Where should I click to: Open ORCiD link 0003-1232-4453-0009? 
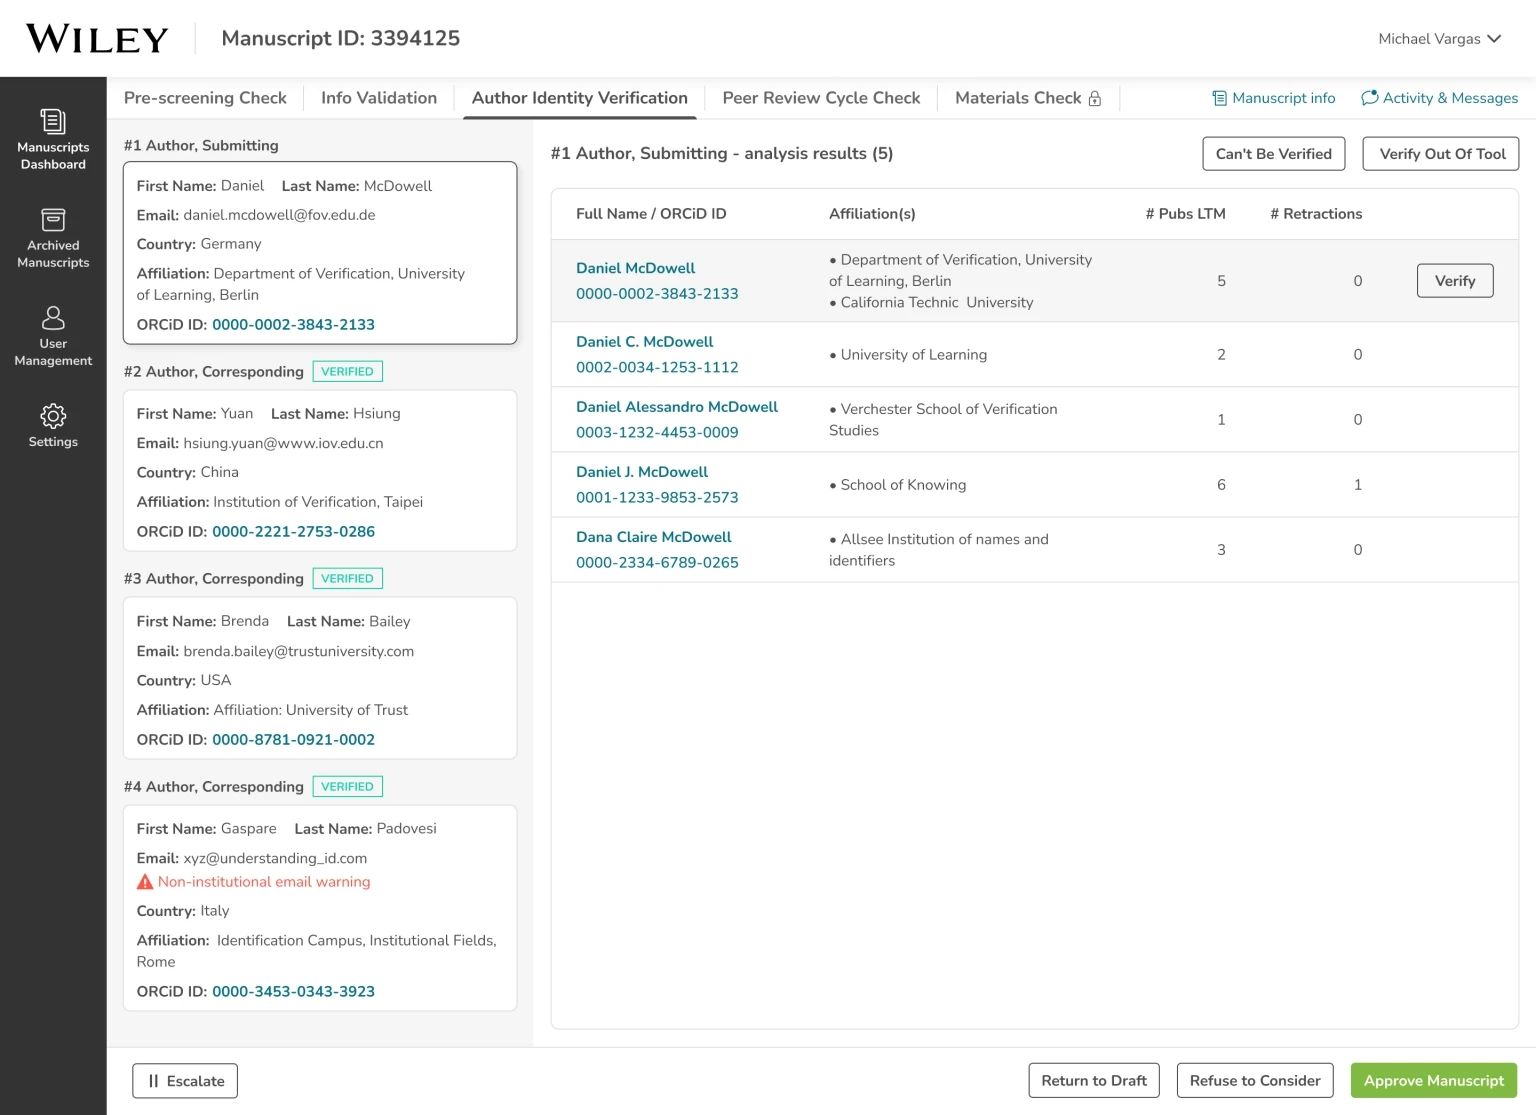657,433
